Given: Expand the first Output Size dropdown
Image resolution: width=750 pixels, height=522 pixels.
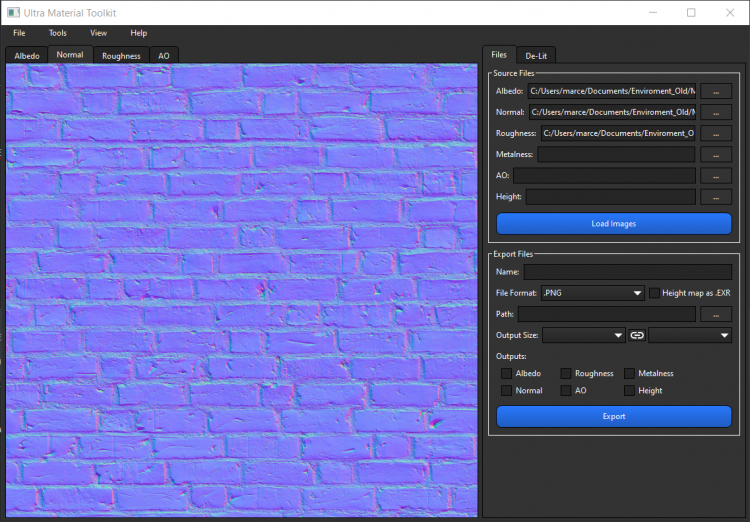Looking at the screenshot, I should (x=584, y=335).
